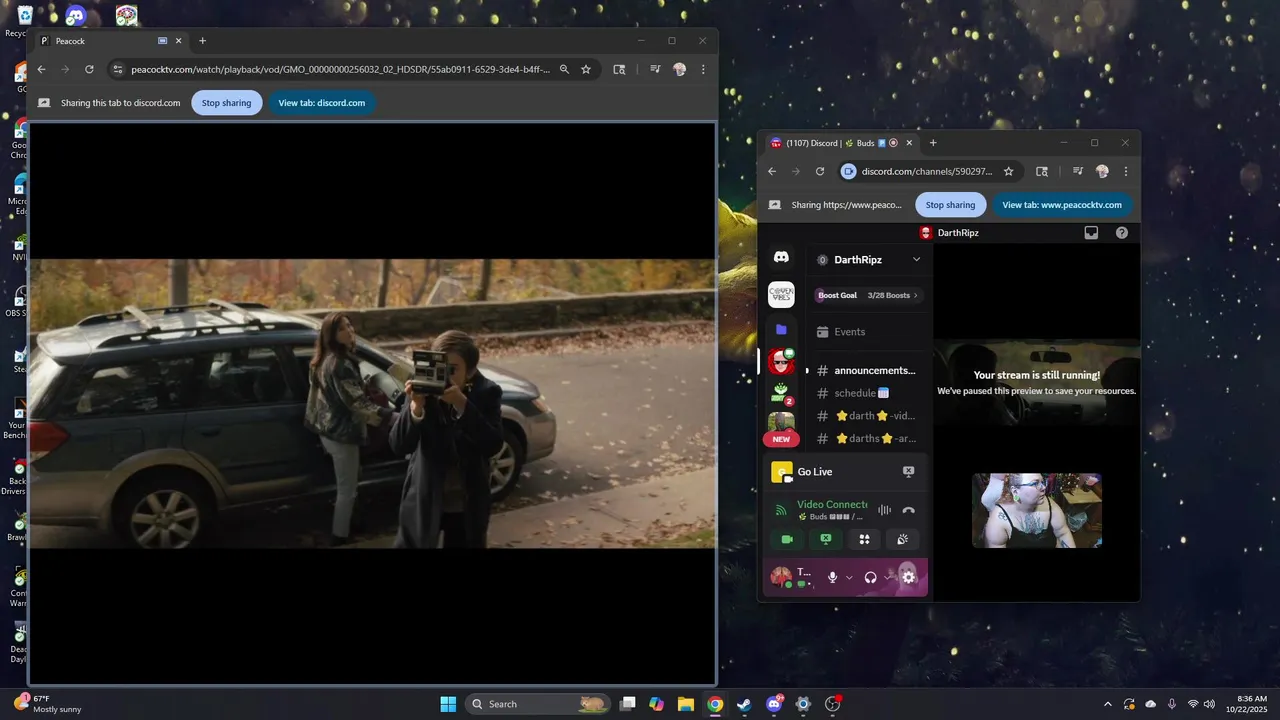Toggle screen sharing in Discord
Viewport: 1280px width, 720px height.
[x=826, y=539]
